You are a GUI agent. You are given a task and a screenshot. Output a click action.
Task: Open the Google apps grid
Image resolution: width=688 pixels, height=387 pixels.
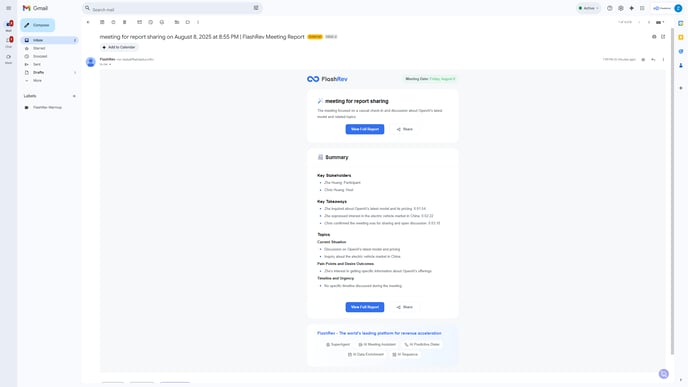click(642, 8)
